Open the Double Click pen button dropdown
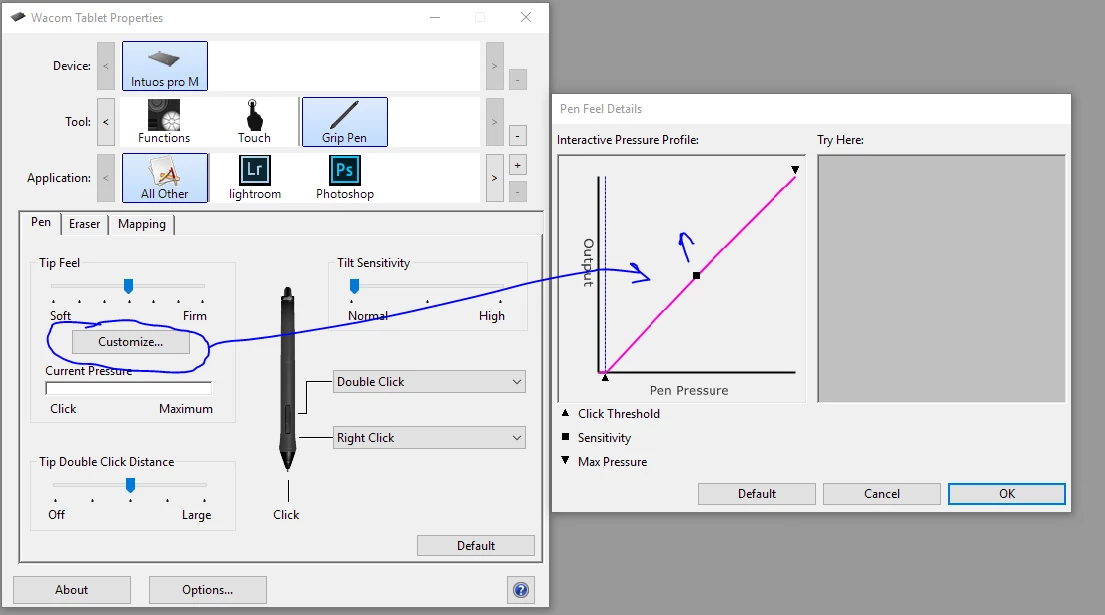This screenshot has height=615, width=1105. point(429,382)
